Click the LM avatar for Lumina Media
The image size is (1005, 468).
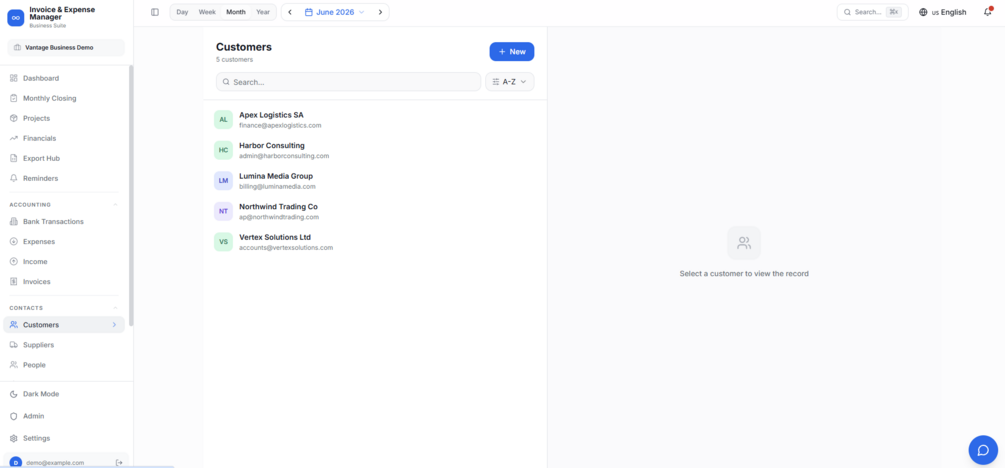pyautogui.click(x=223, y=181)
